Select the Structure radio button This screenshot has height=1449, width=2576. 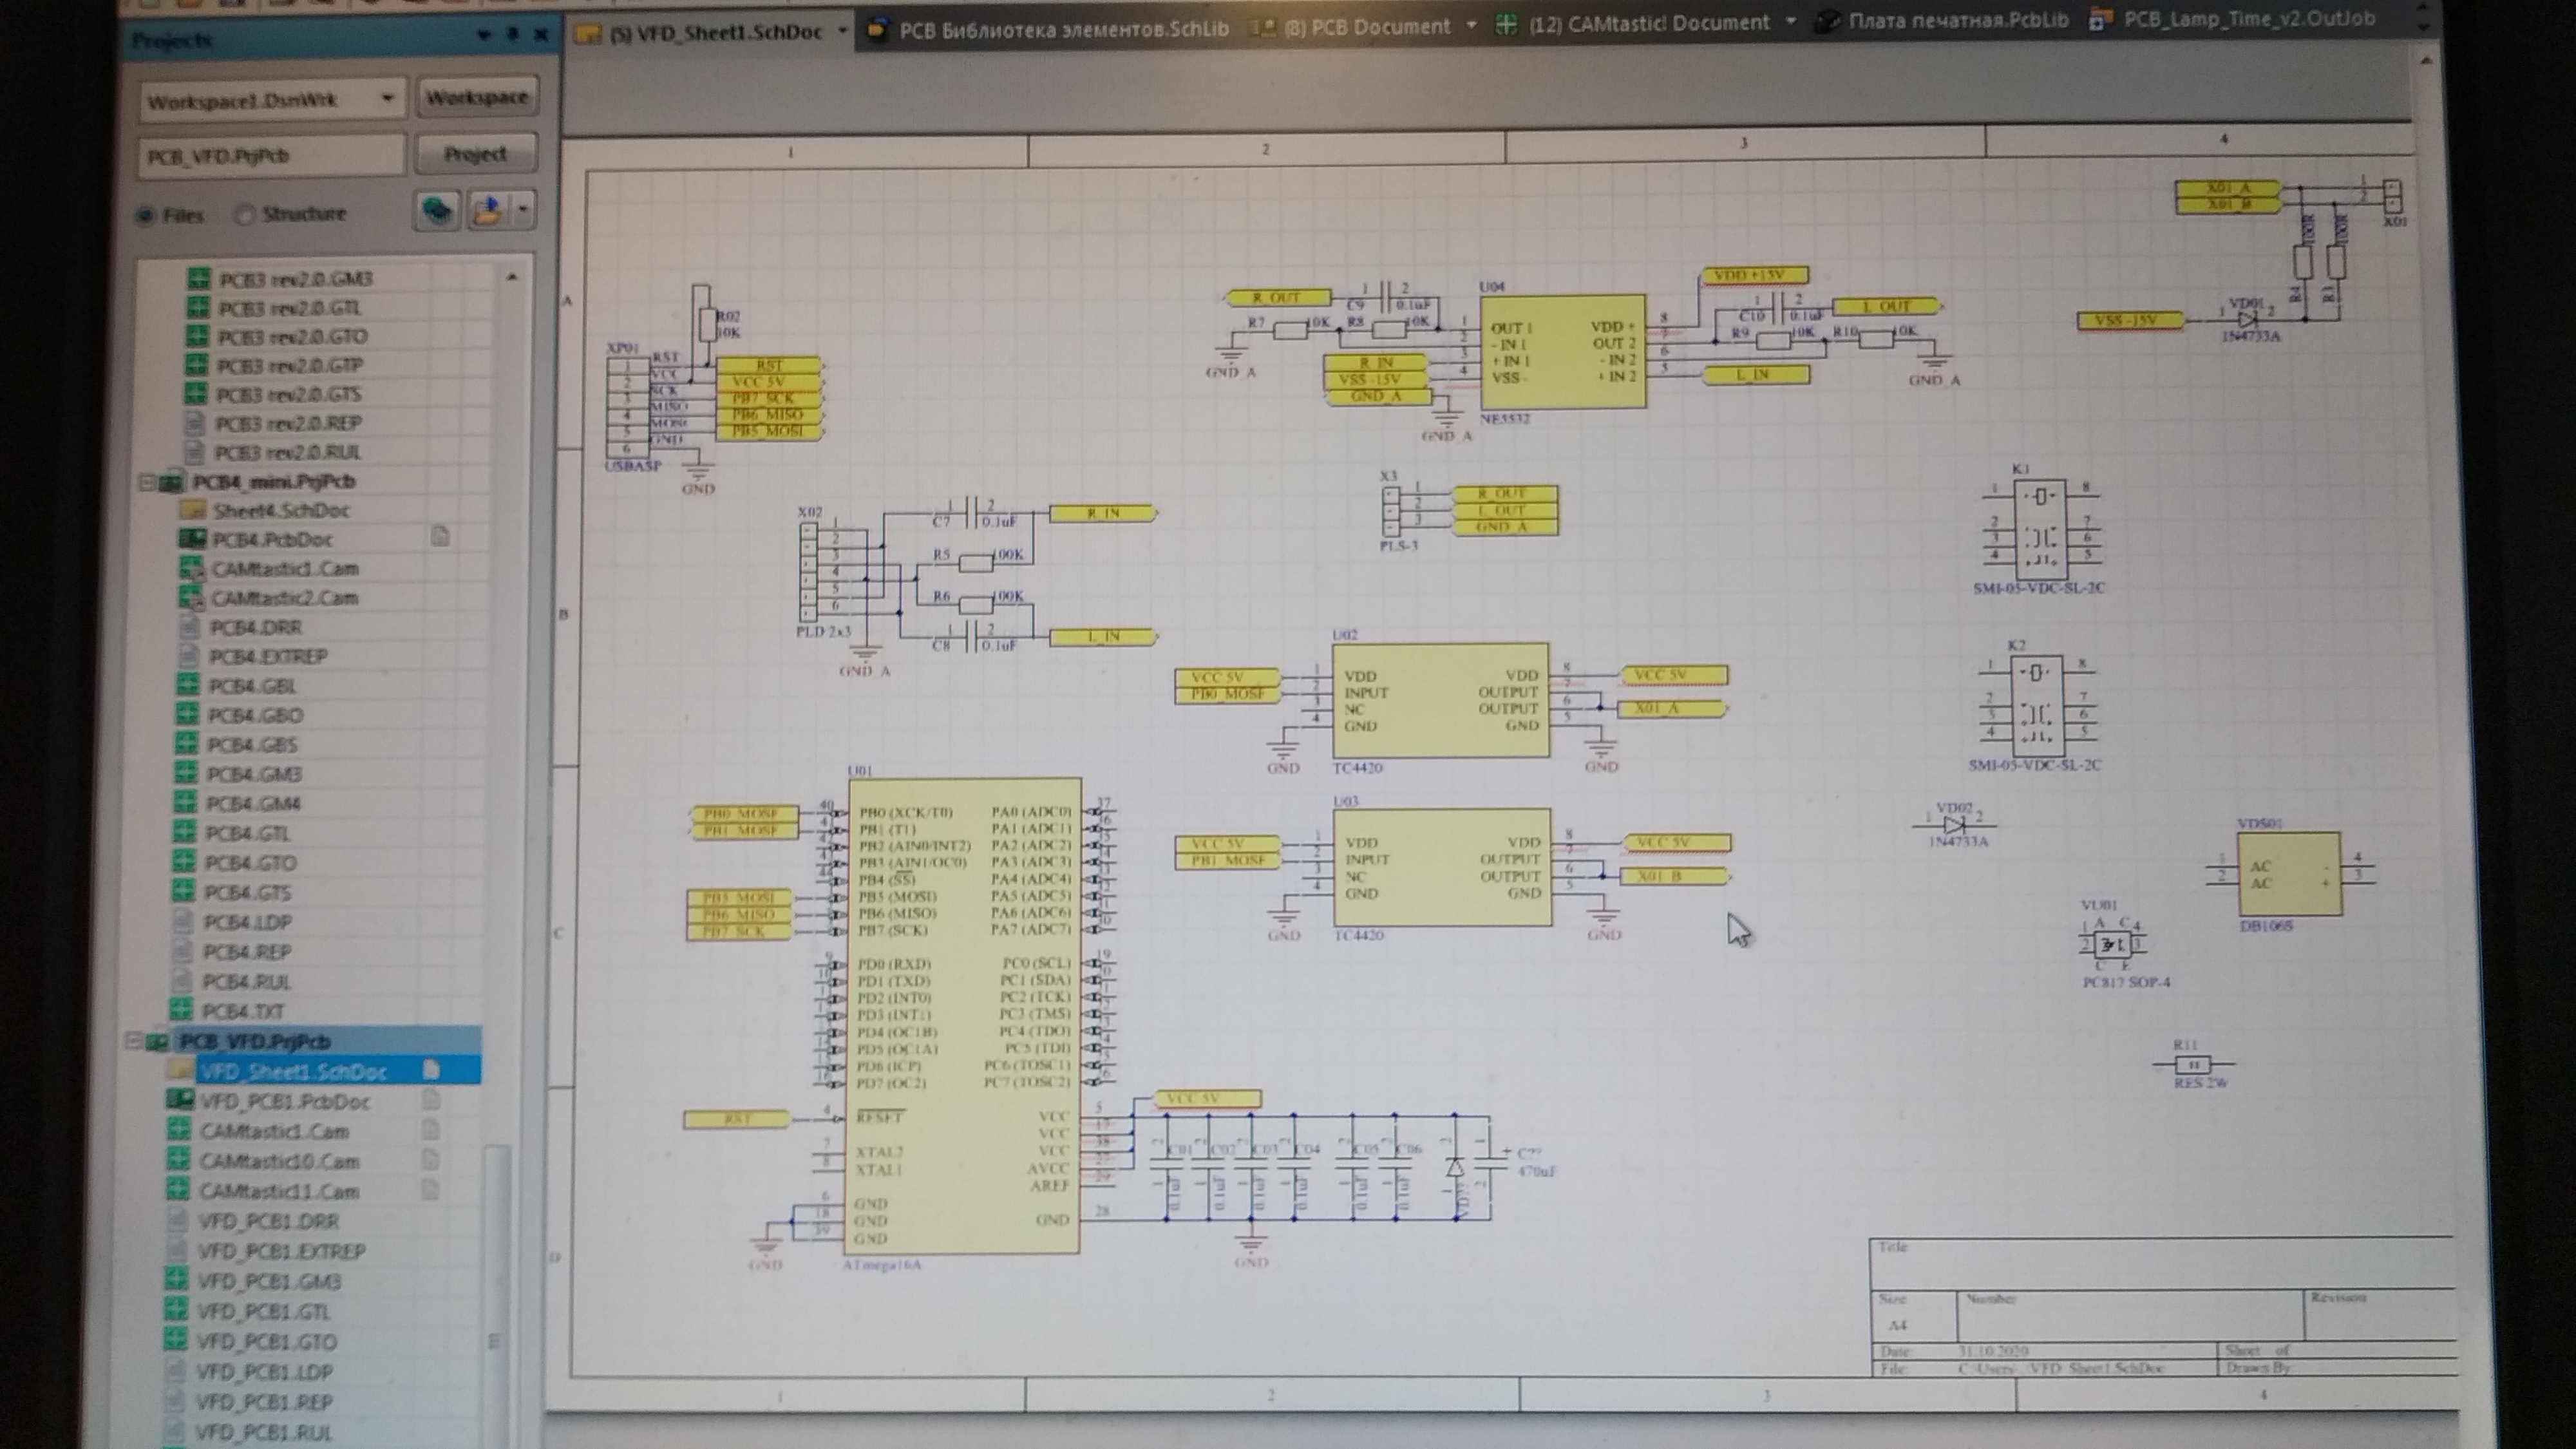(244, 214)
